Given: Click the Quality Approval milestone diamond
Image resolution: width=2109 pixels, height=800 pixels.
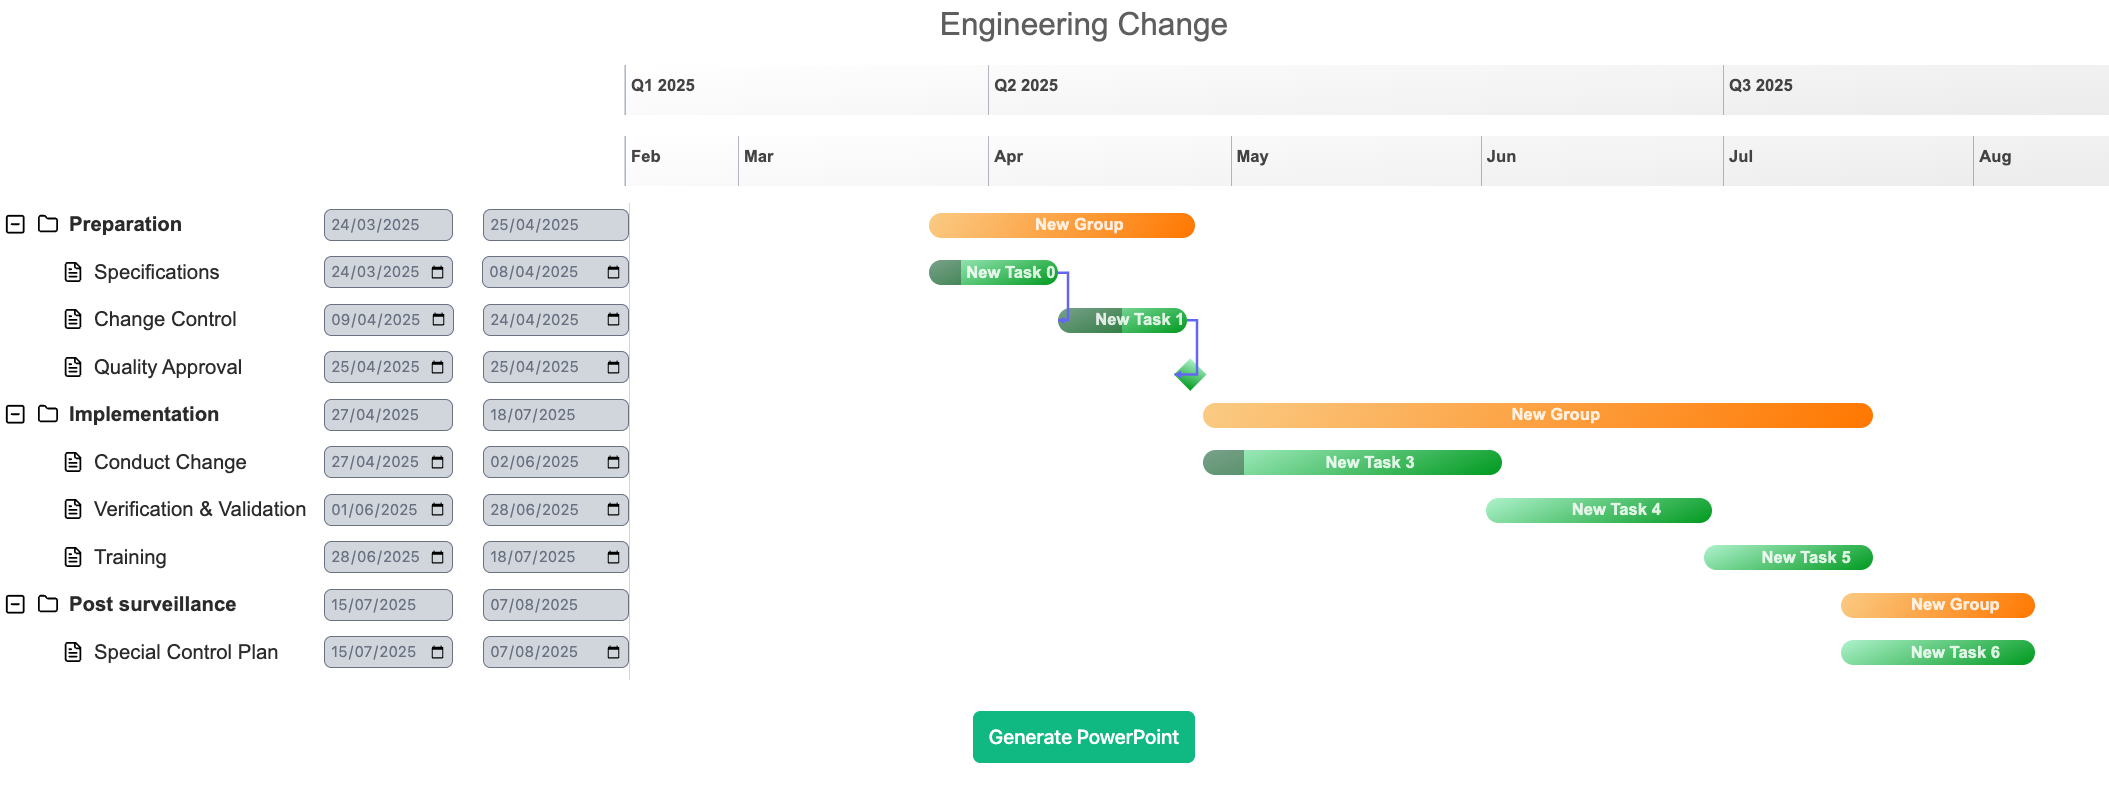Looking at the screenshot, I should click(x=1189, y=375).
